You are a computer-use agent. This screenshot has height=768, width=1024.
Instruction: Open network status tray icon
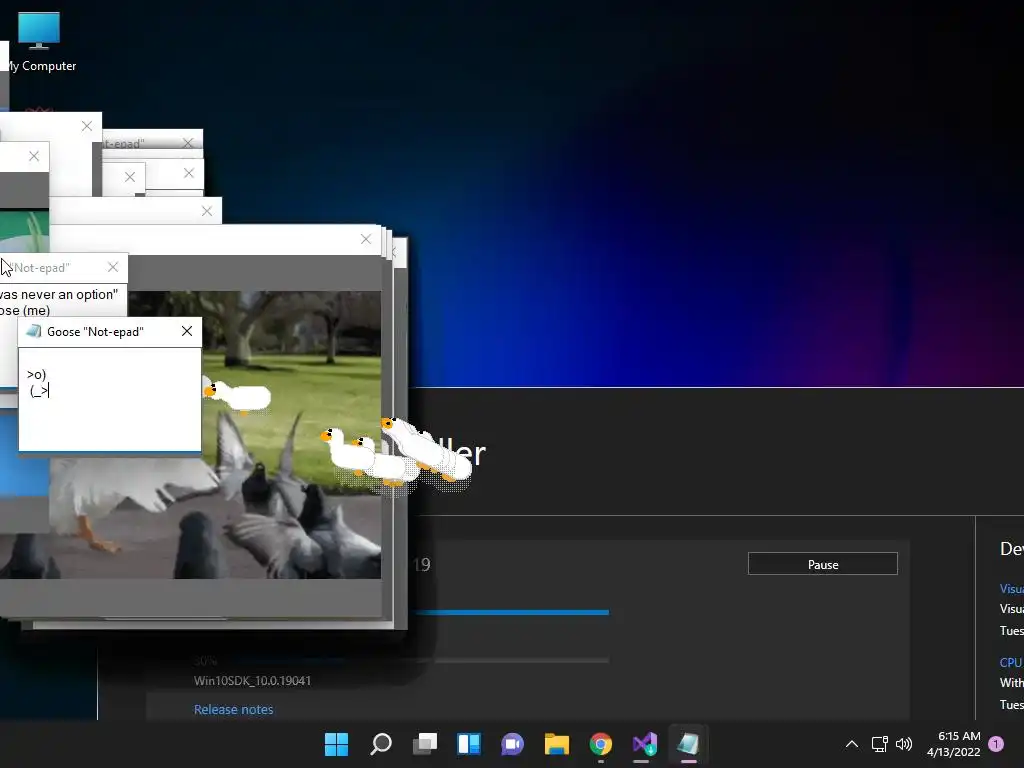pyautogui.click(x=879, y=744)
